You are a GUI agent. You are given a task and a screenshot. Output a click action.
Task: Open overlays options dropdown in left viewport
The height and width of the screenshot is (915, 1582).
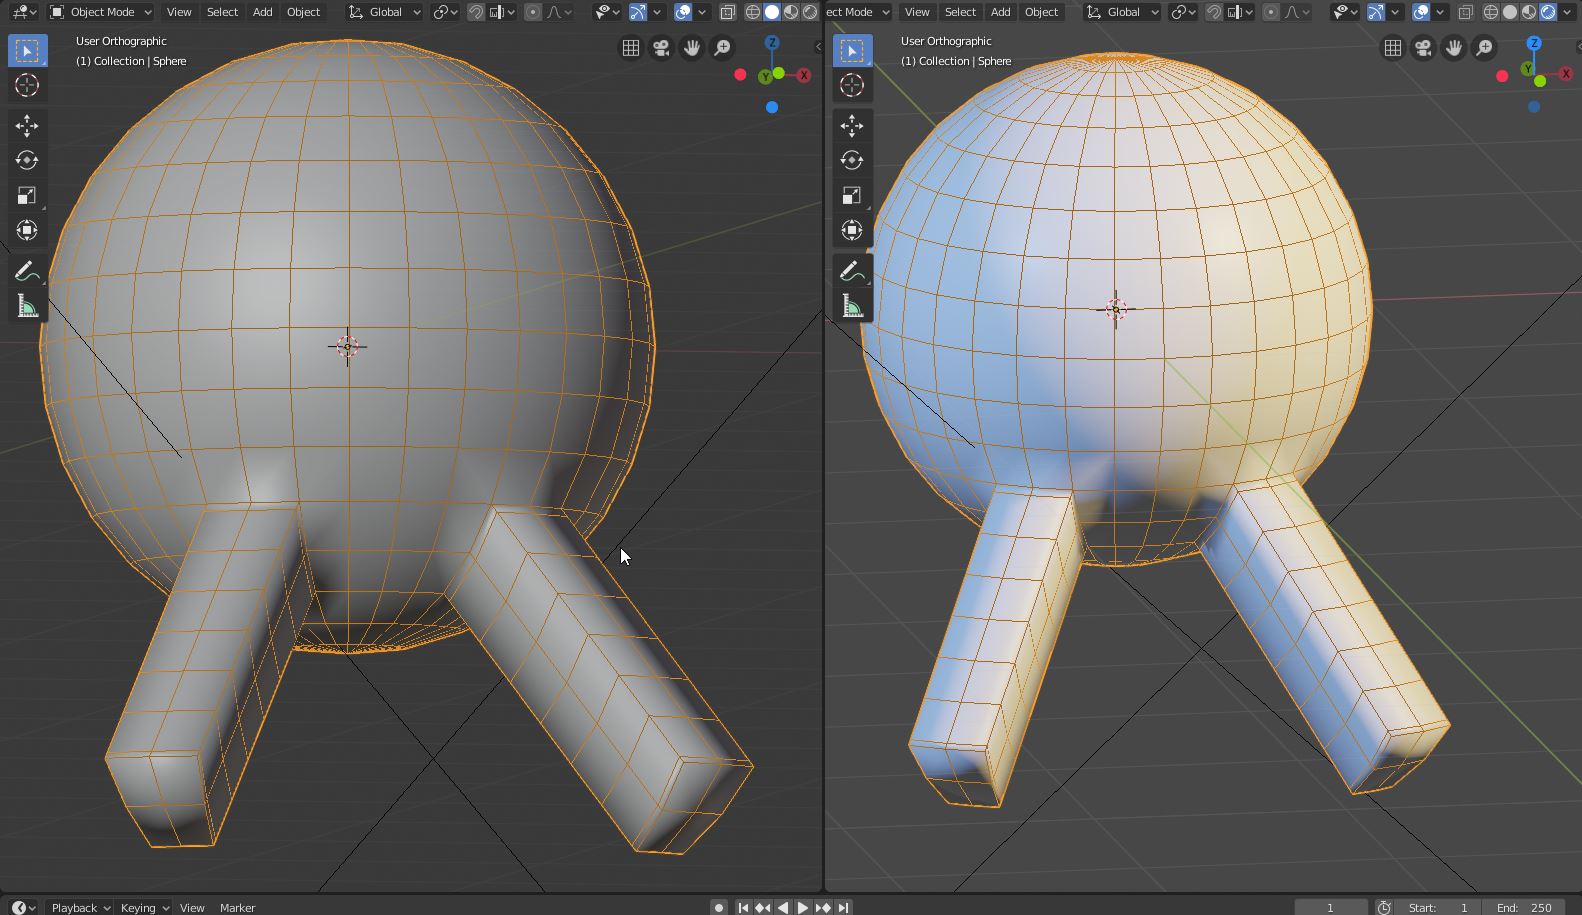[702, 12]
